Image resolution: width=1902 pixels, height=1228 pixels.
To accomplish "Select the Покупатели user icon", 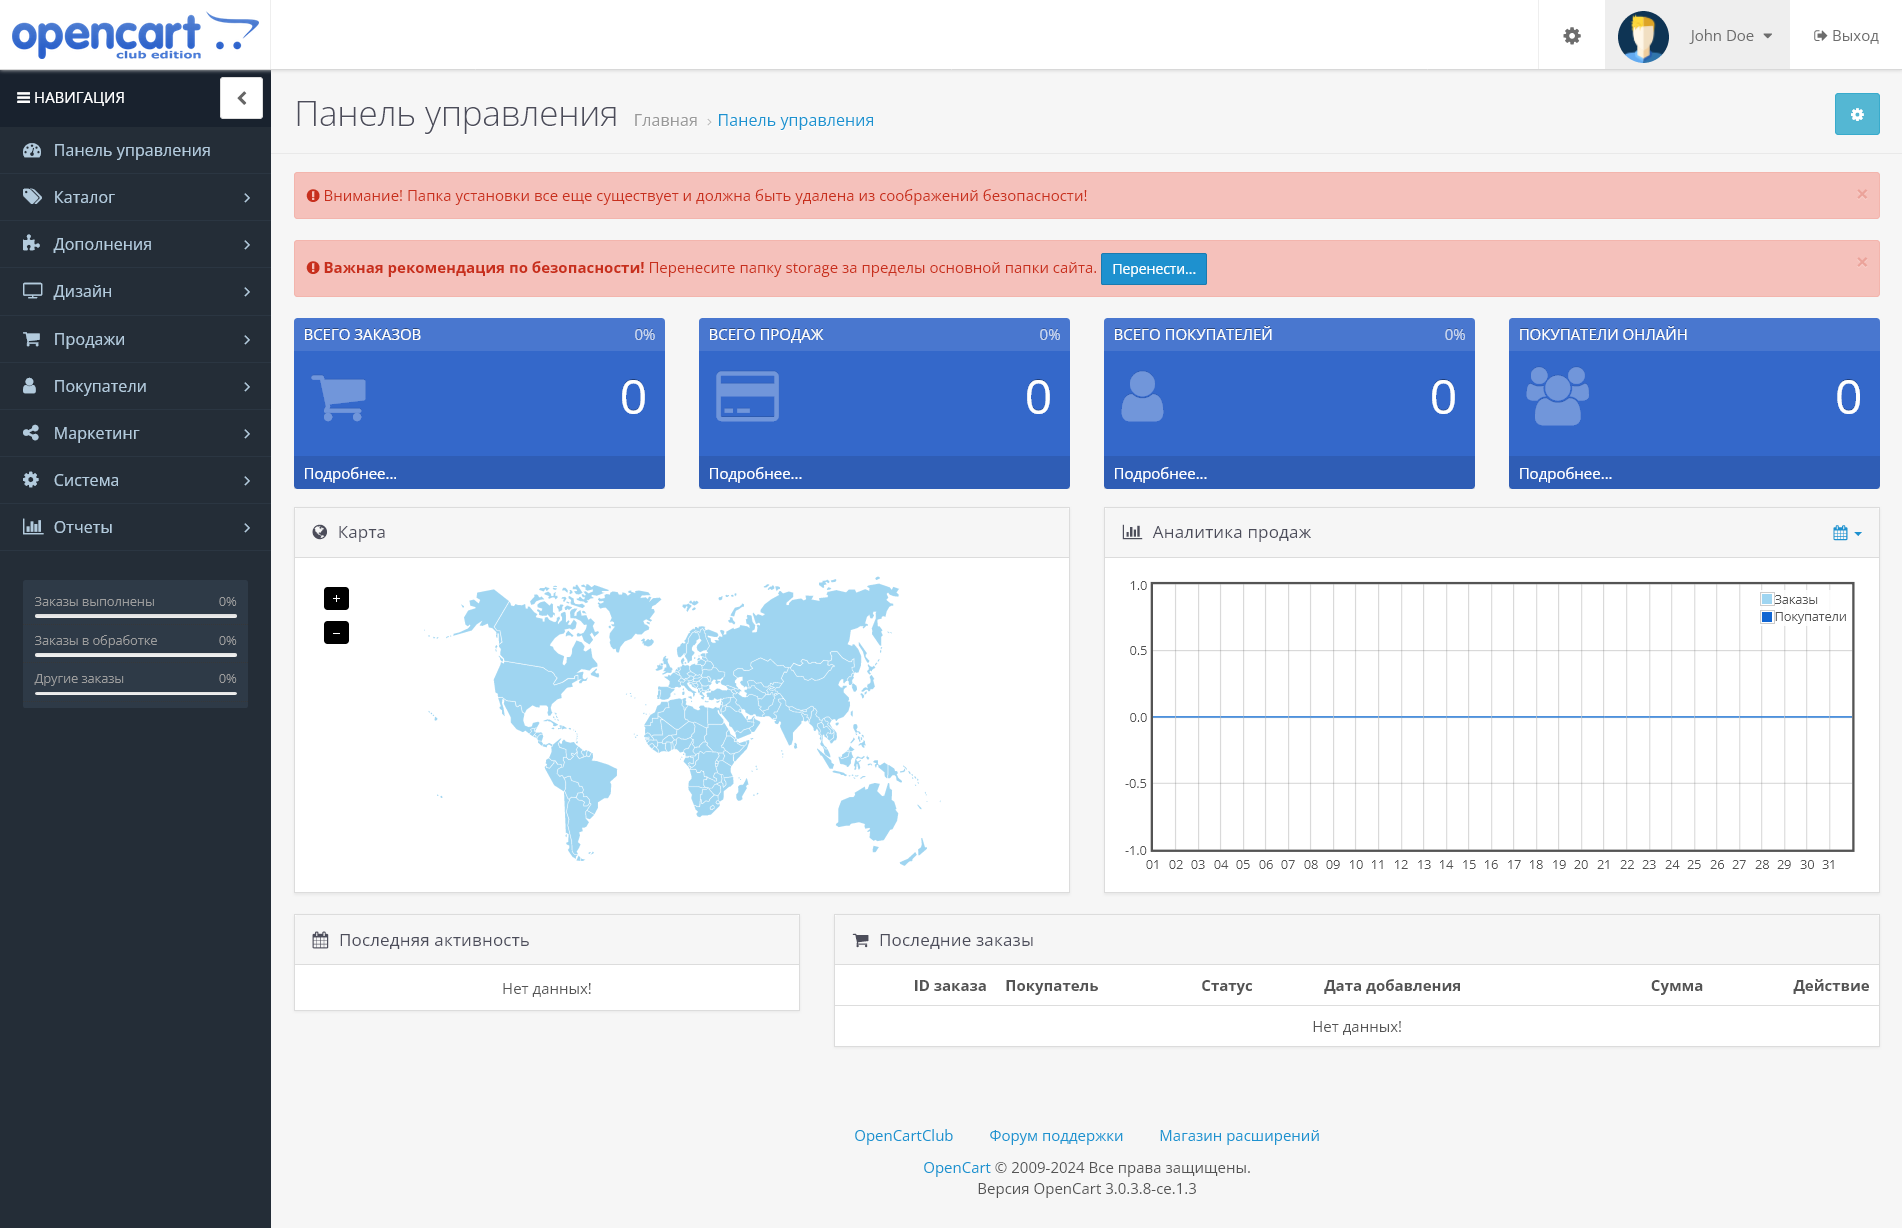I will click(31, 385).
